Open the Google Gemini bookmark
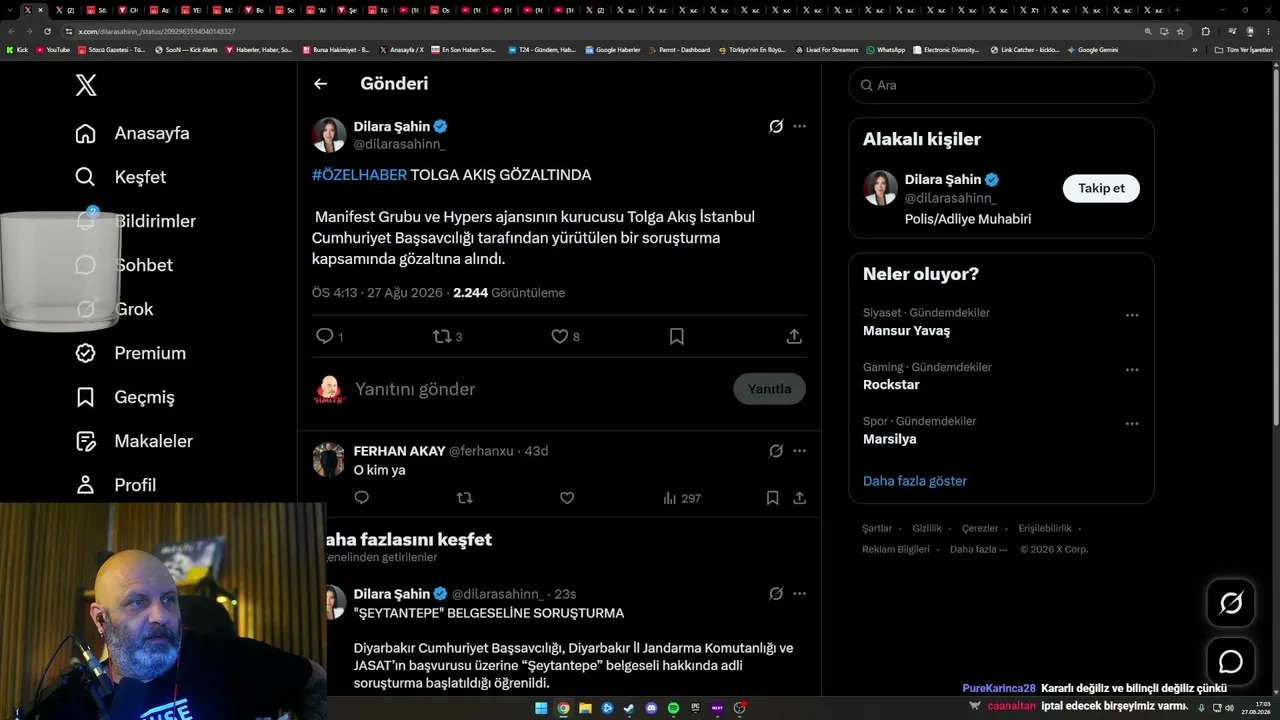The width and height of the screenshot is (1280, 720). click(x=1093, y=50)
